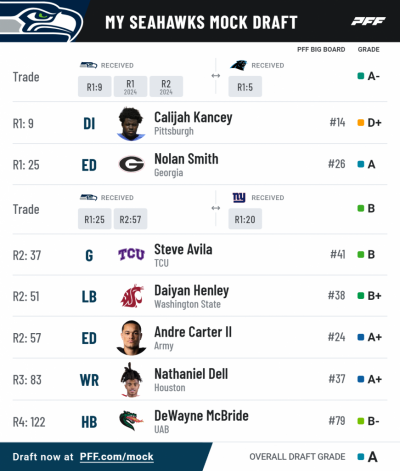
Task: Click Andre Carter II's headshot photo
Action: pos(131,338)
